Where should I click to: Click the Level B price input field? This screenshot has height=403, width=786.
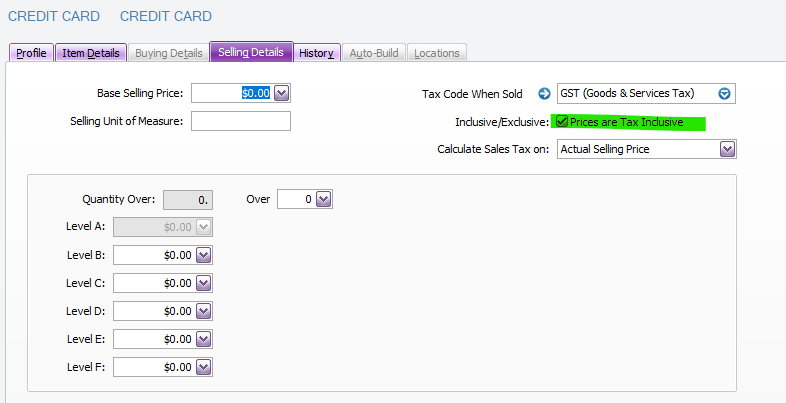click(x=154, y=255)
